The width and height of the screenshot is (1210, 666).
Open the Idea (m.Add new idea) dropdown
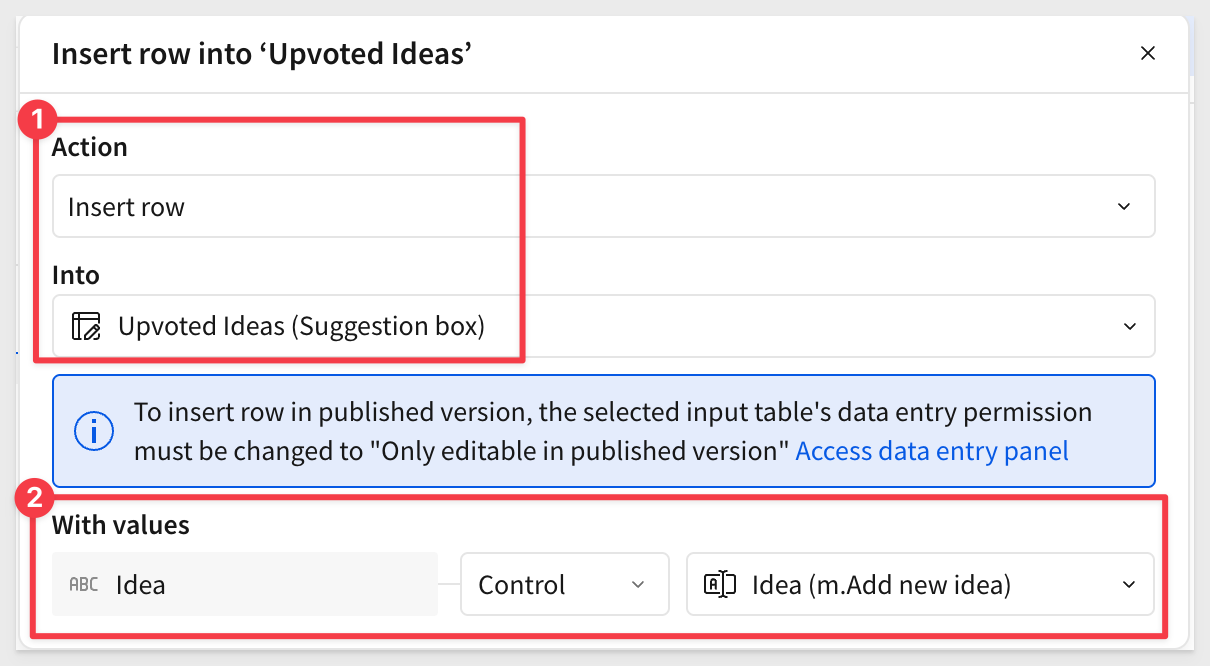click(920, 585)
